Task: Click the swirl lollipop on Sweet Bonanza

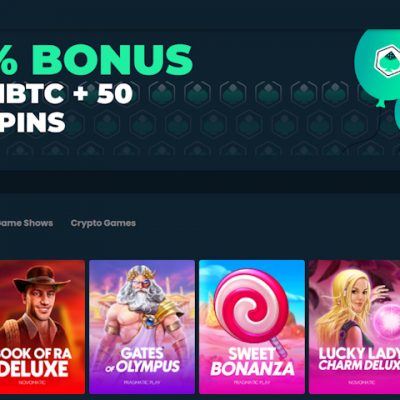Action: 251,305
